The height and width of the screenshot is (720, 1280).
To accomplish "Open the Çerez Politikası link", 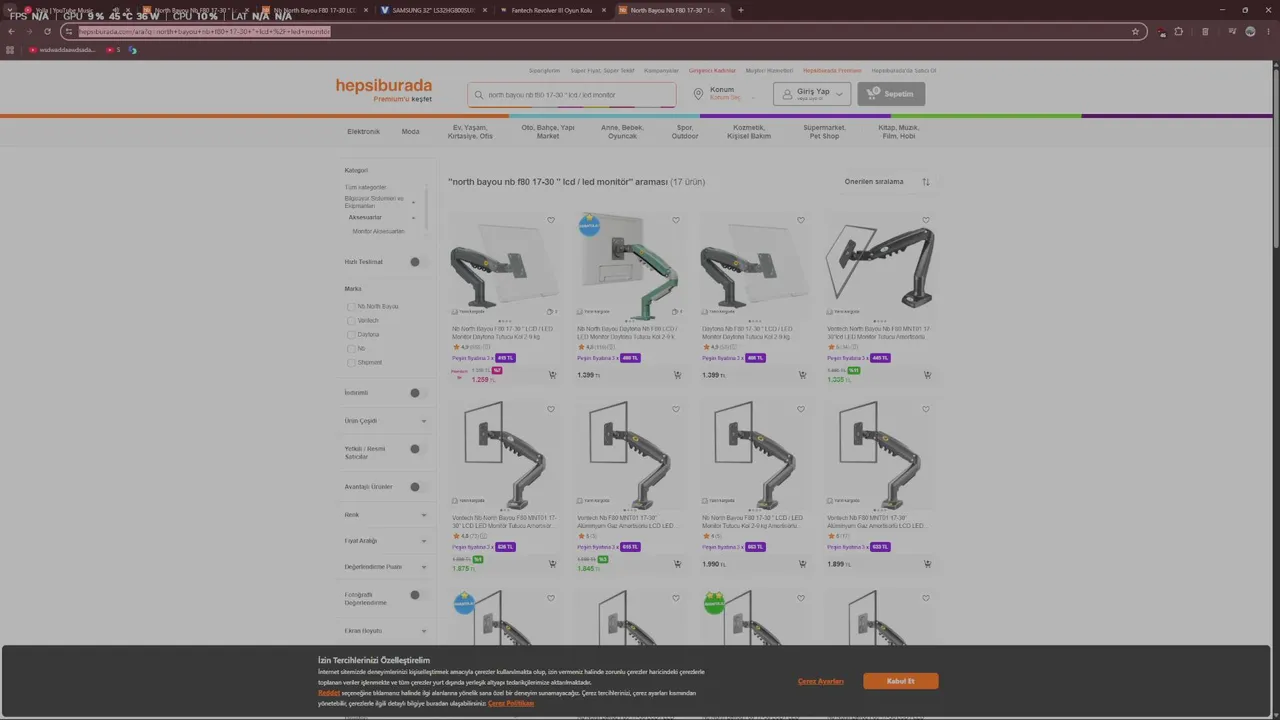I will 511,703.
